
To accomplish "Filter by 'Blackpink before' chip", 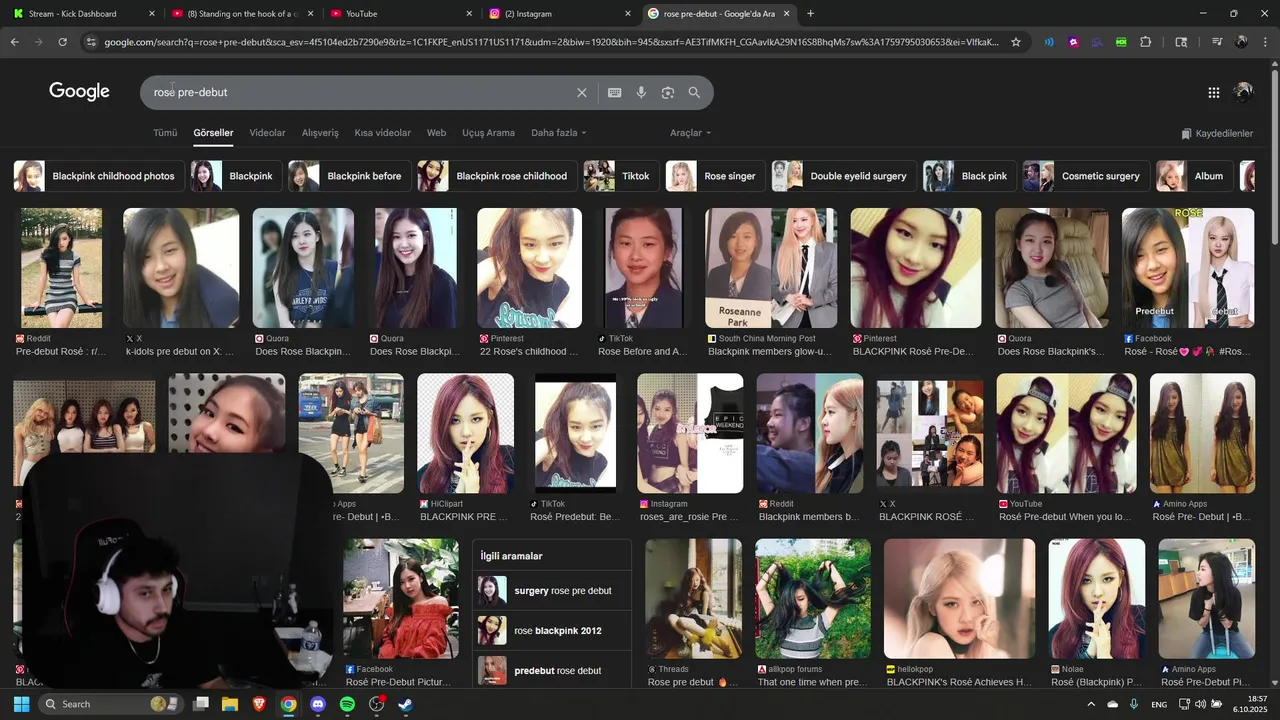I will click(x=350, y=176).
